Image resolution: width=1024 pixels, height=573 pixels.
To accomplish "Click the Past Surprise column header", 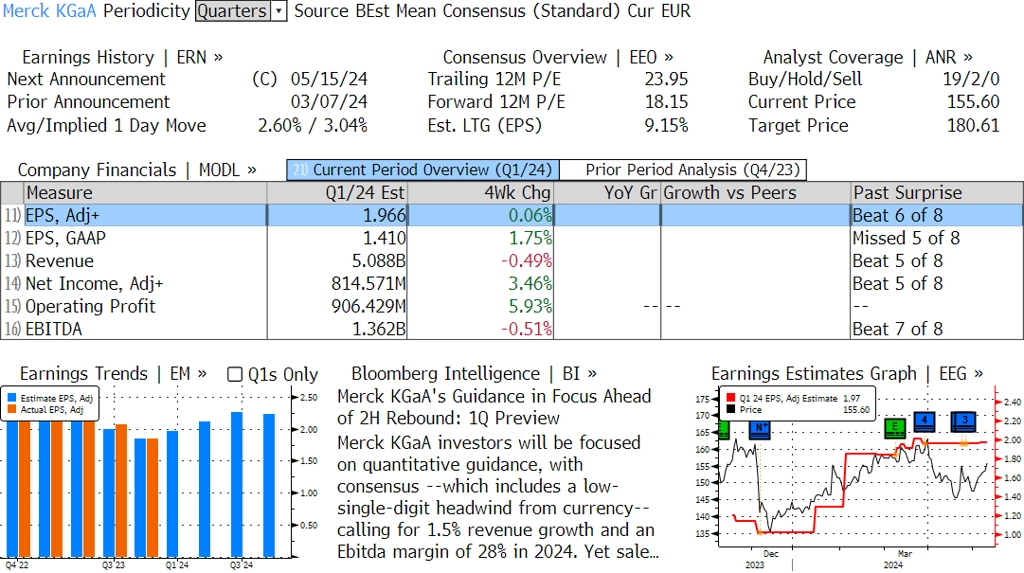I will click(x=937, y=193).
